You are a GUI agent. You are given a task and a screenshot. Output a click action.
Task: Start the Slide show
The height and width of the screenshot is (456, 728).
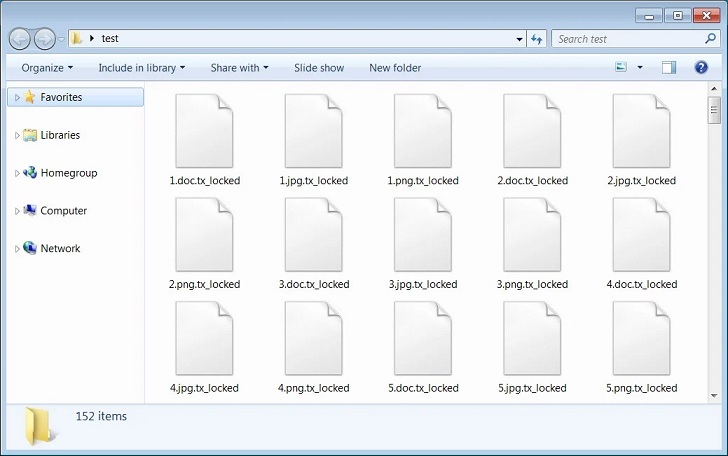[319, 68]
